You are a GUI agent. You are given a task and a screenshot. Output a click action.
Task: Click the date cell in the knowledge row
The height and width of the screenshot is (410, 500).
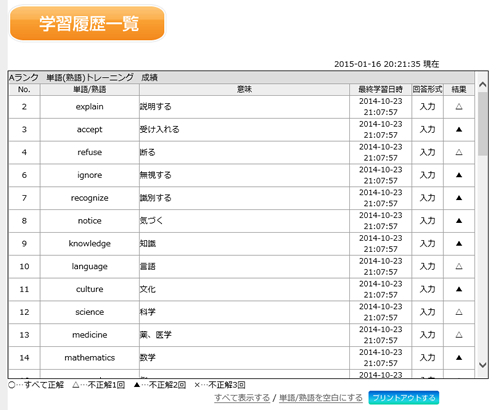(x=380, y=243)
